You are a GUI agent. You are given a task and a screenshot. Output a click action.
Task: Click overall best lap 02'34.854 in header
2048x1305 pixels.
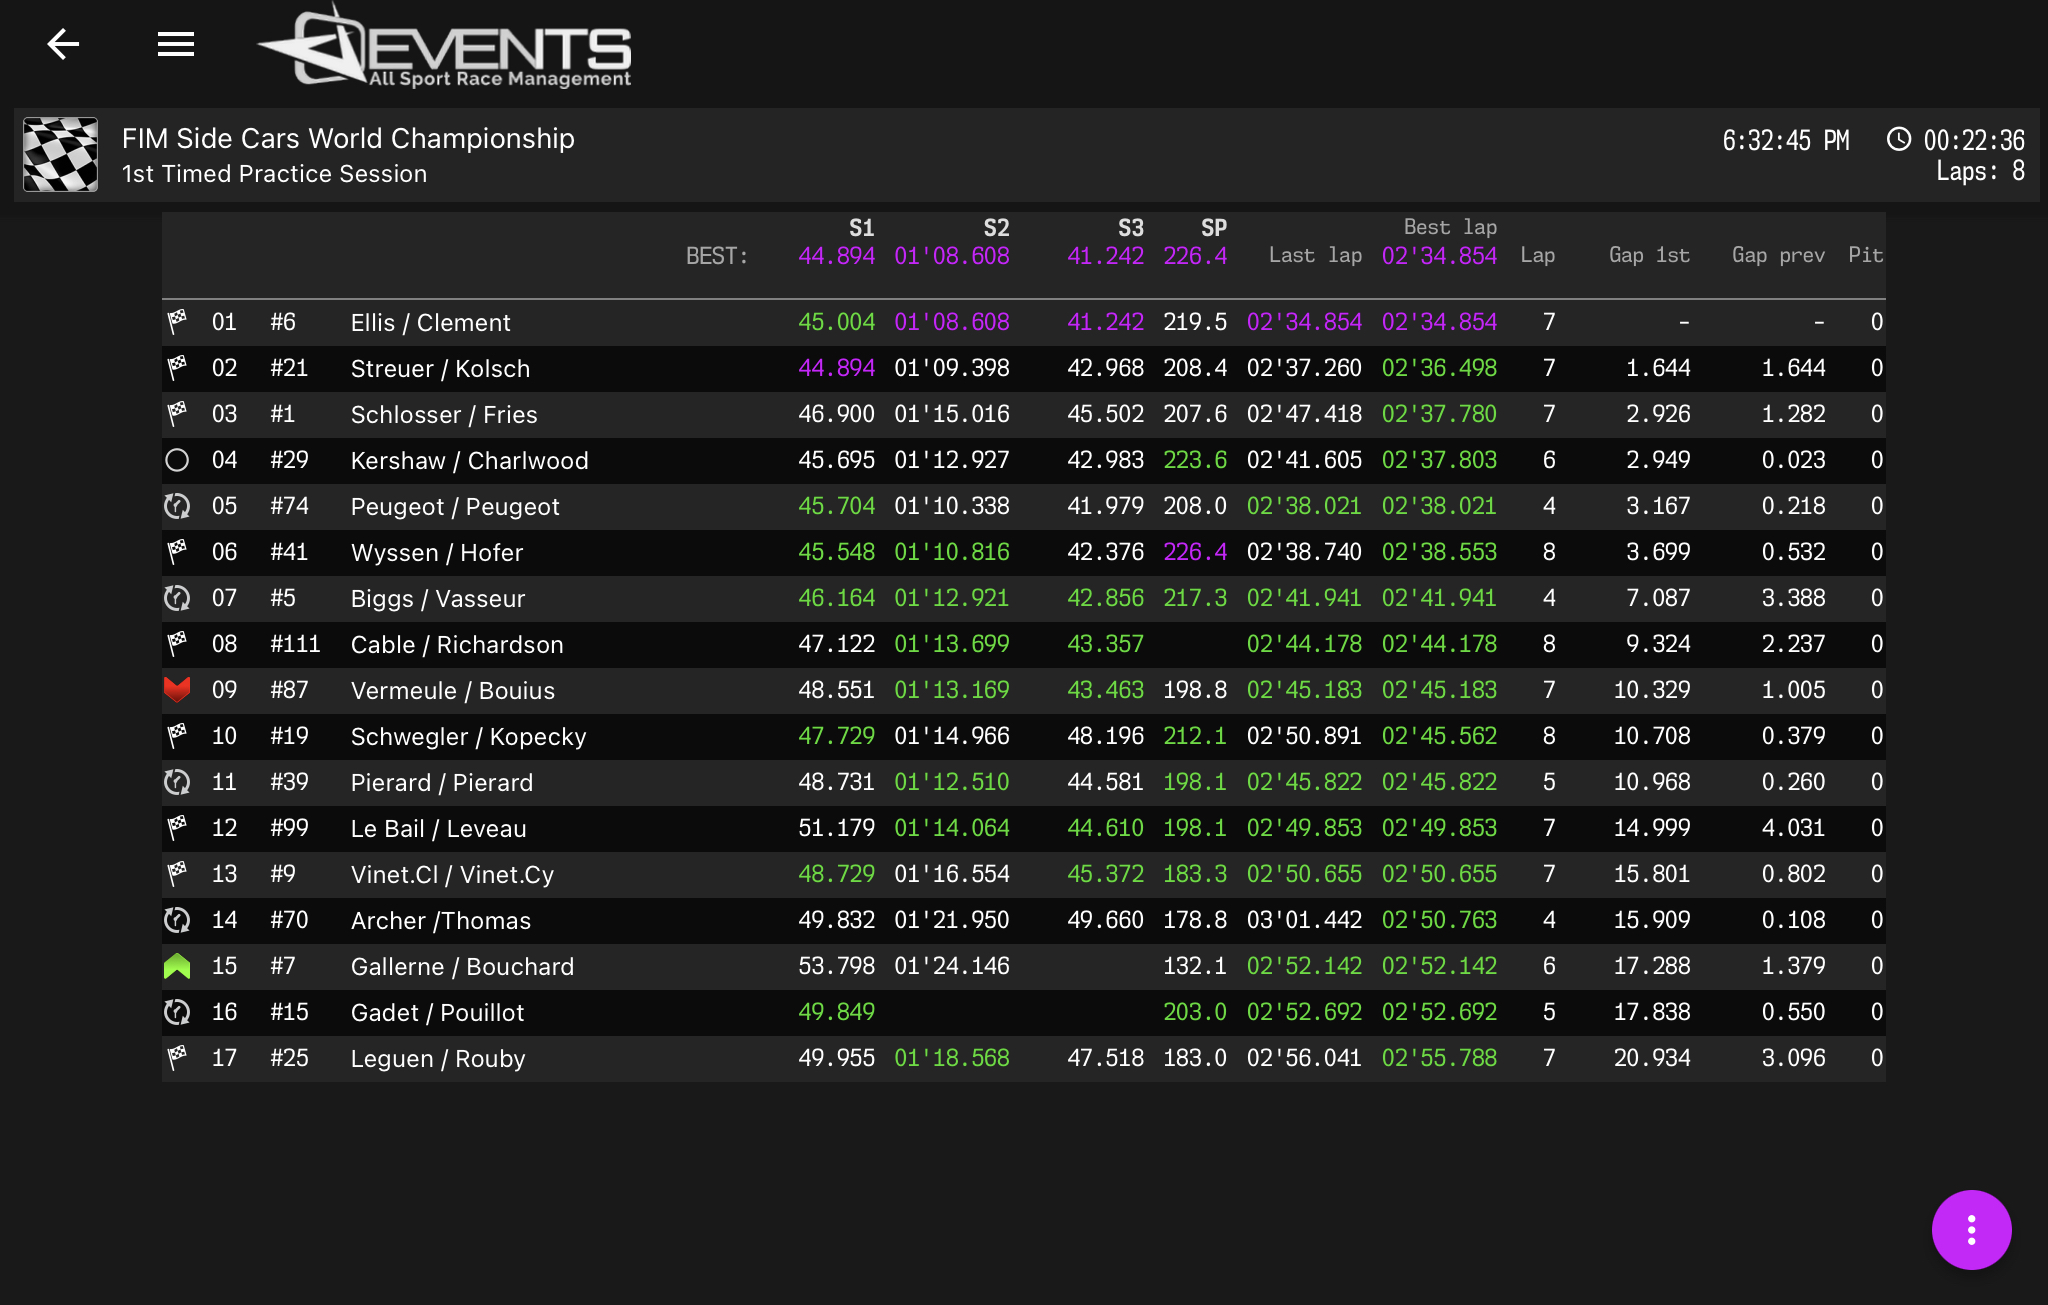click(1439, 256)
